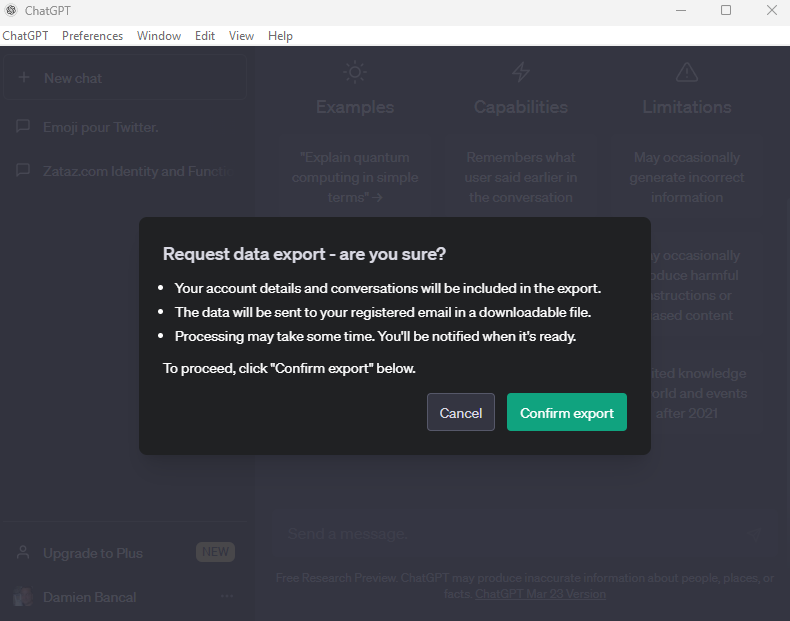
Task: Click Processing may take some time text
Action: (x=375, y=336)
